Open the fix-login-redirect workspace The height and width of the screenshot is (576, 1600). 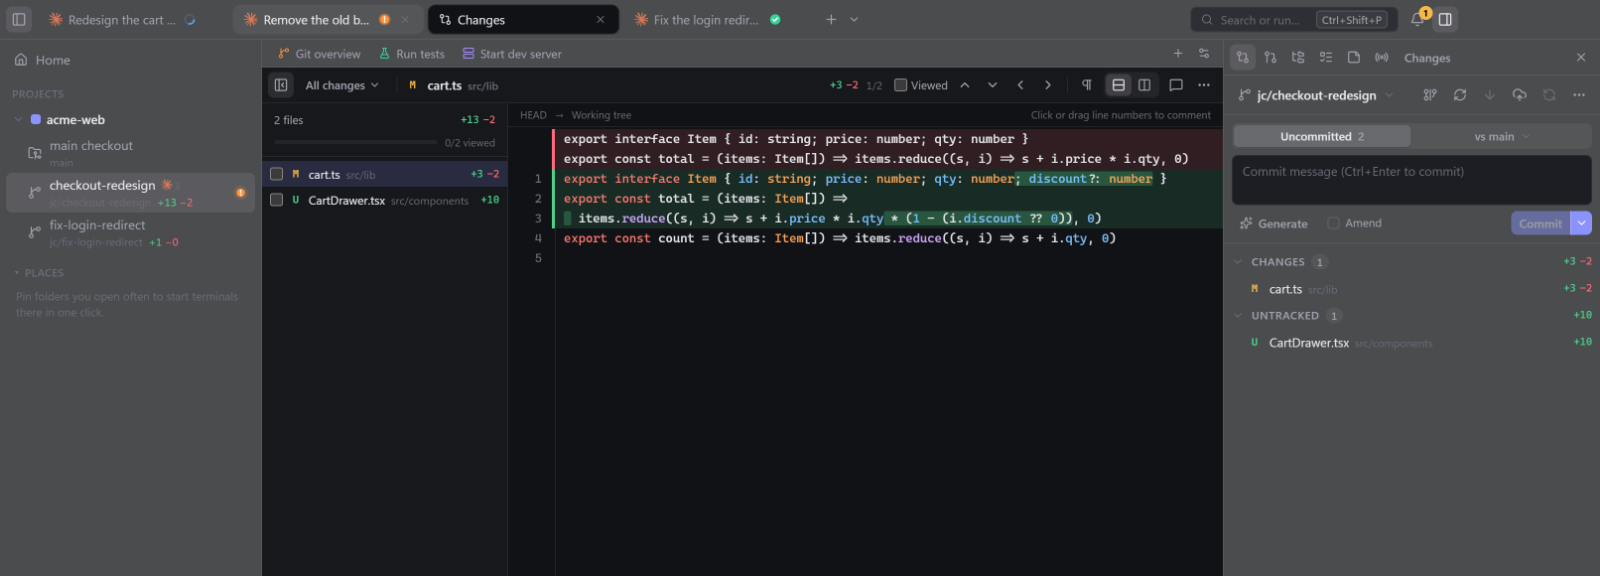point(130,232)
